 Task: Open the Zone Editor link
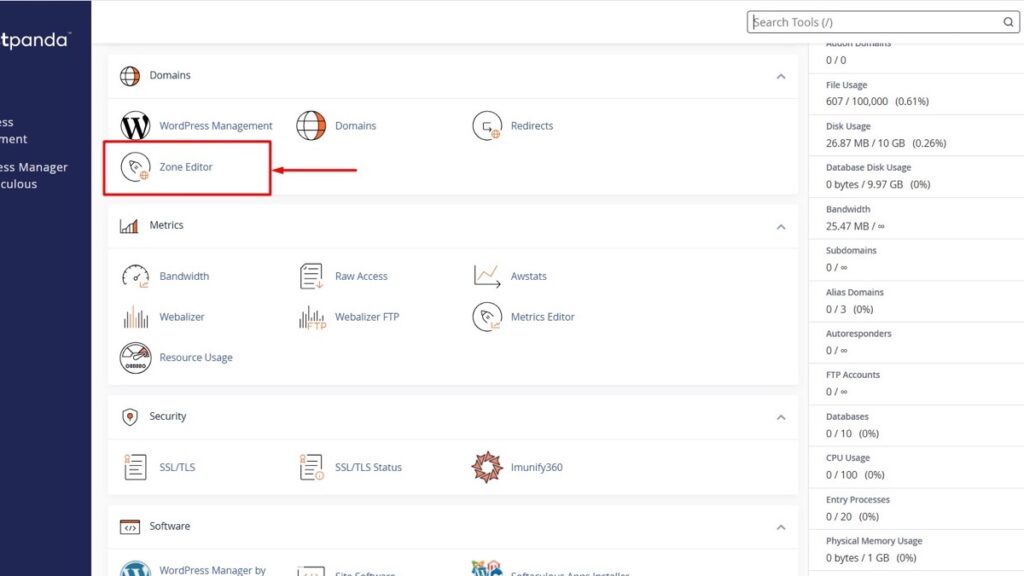[x=186, y=167]
